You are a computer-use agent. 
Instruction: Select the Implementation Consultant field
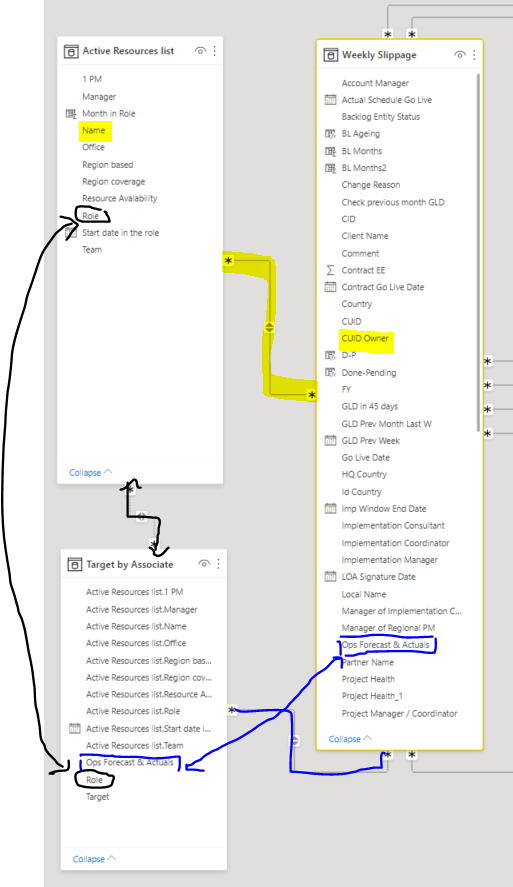click(393, 526)
